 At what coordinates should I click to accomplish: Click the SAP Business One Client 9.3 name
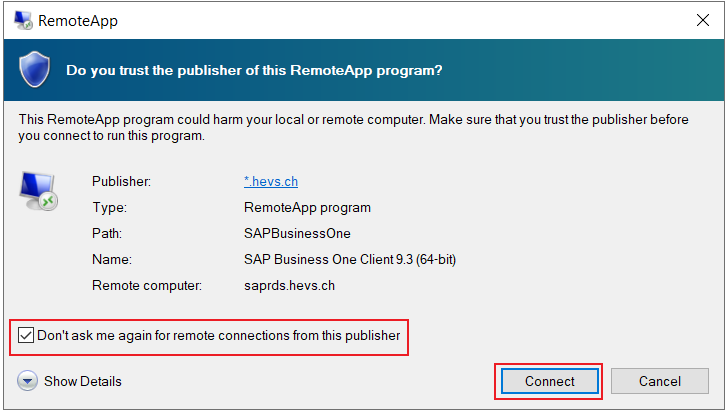pyautogui.click(x=350, y=259)
